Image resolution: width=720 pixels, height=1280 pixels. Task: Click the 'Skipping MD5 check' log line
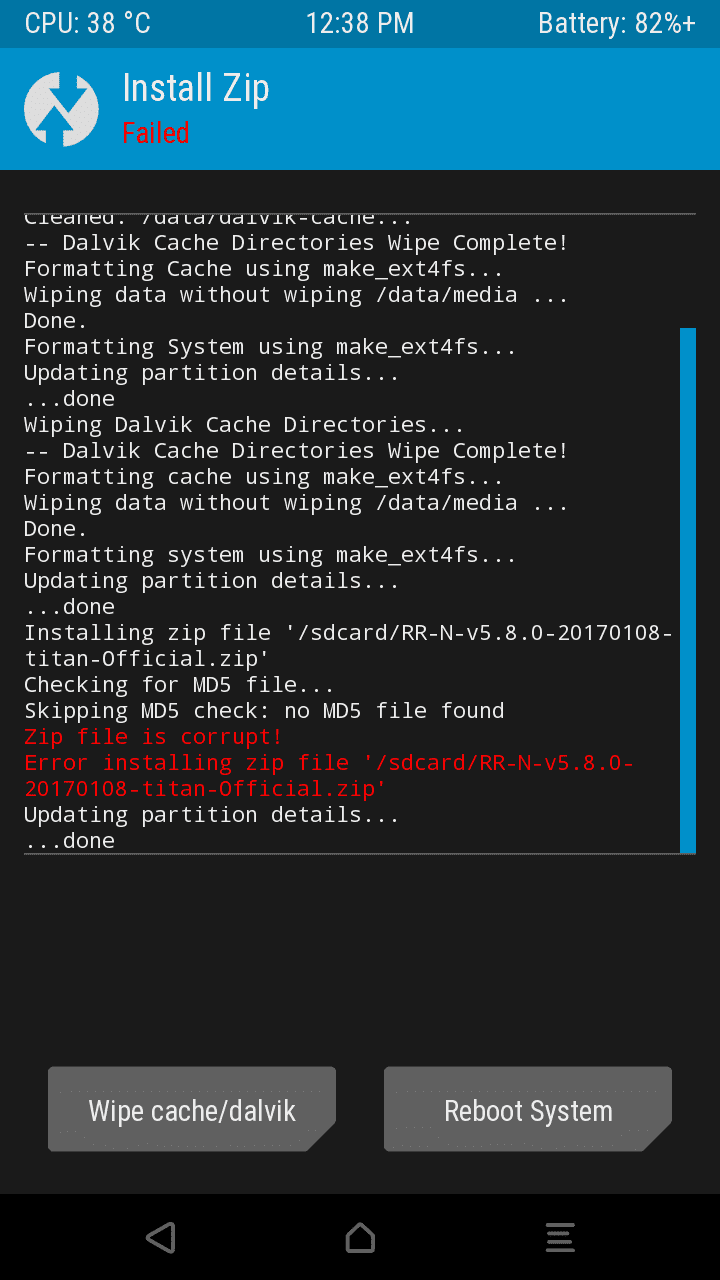264,711
